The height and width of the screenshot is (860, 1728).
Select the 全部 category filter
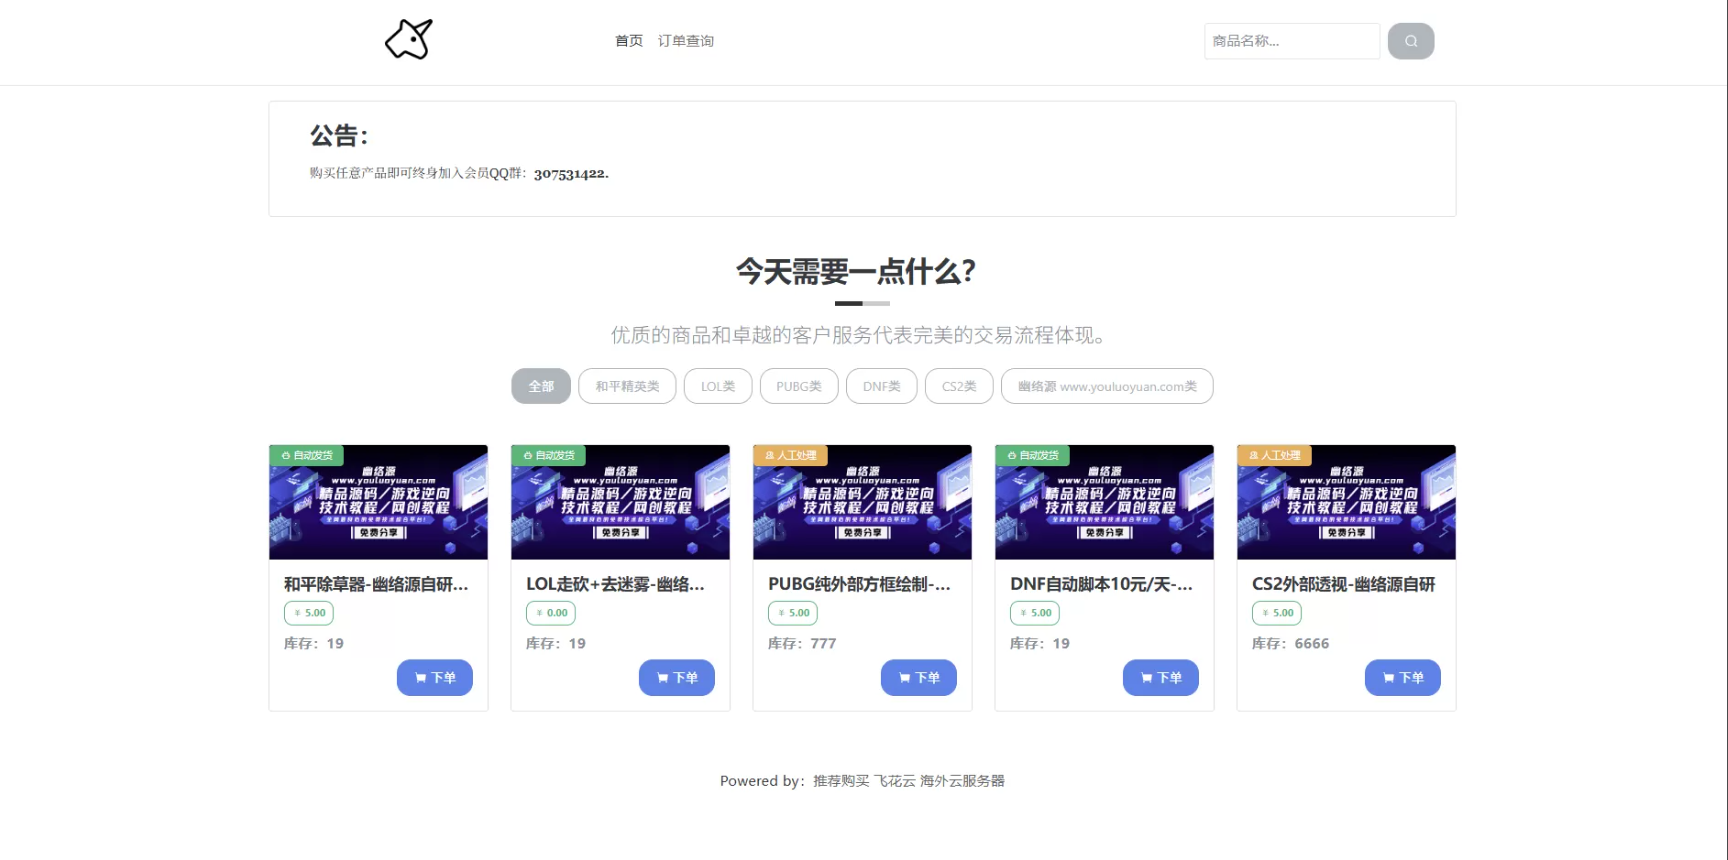click(541, 386)
